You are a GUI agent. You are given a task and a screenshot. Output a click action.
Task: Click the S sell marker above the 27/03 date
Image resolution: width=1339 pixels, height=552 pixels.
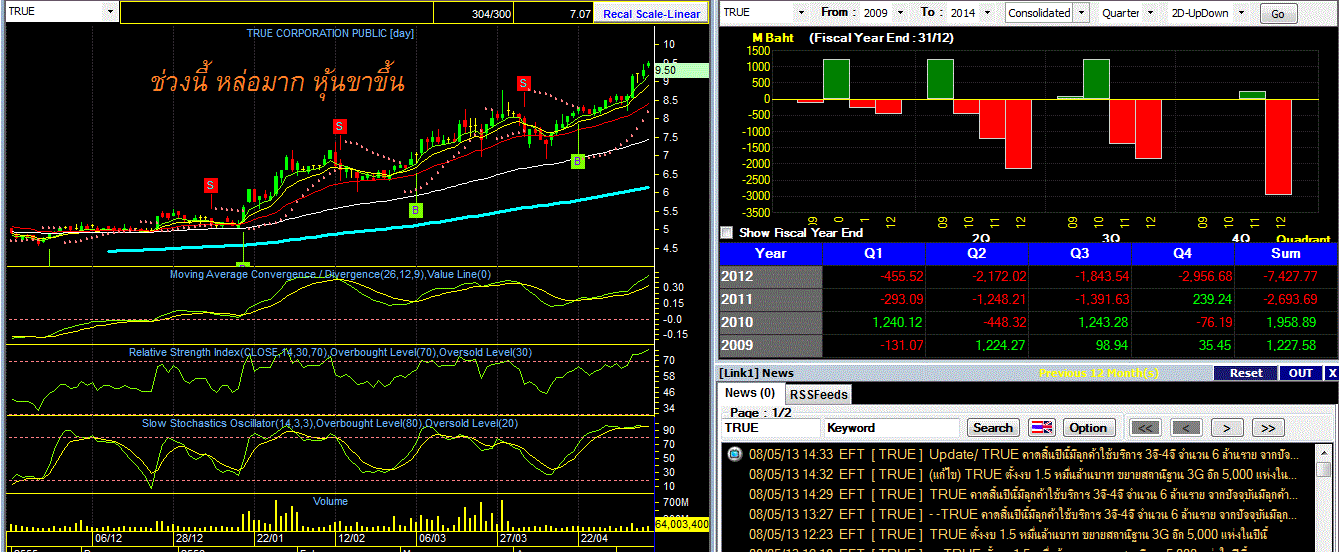[x=523, y=82]
